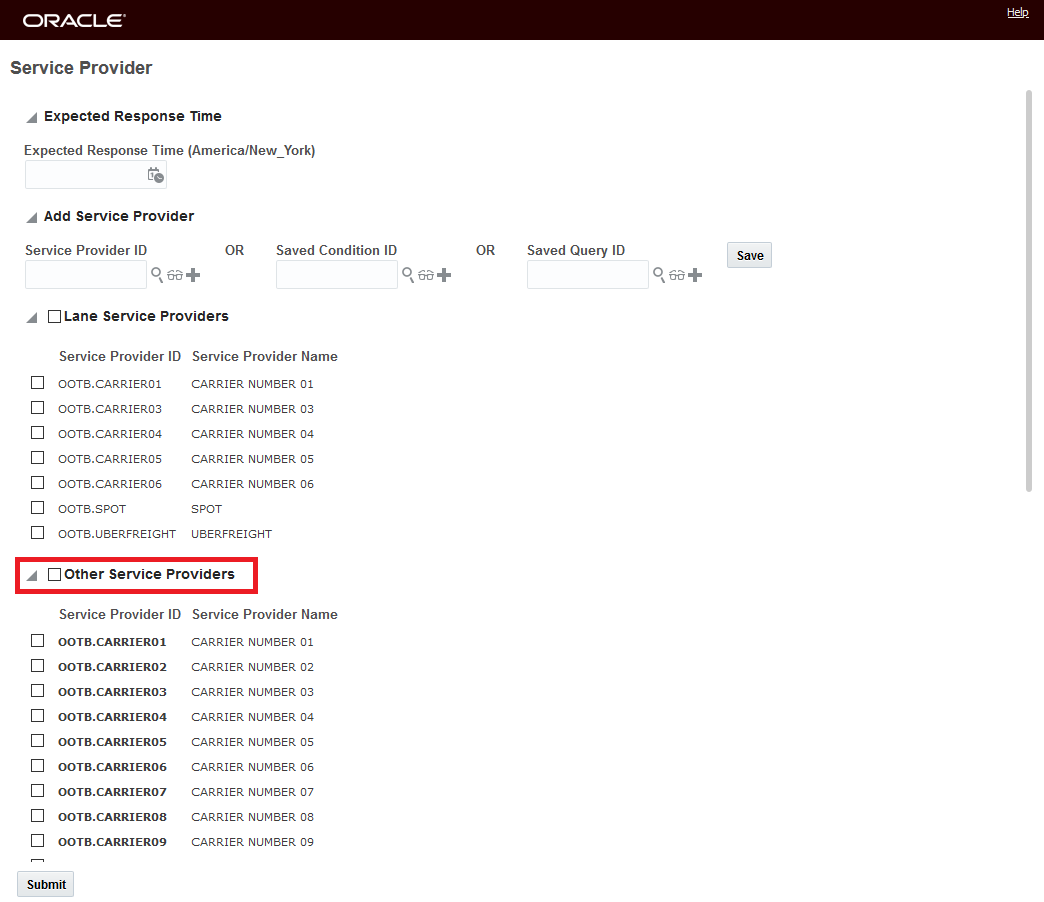Image resolution: width=1044 pixels, height=902 pixels.
Task: Check the Other Service Providers select-all checkbox
Action: [x=55, y=574]
